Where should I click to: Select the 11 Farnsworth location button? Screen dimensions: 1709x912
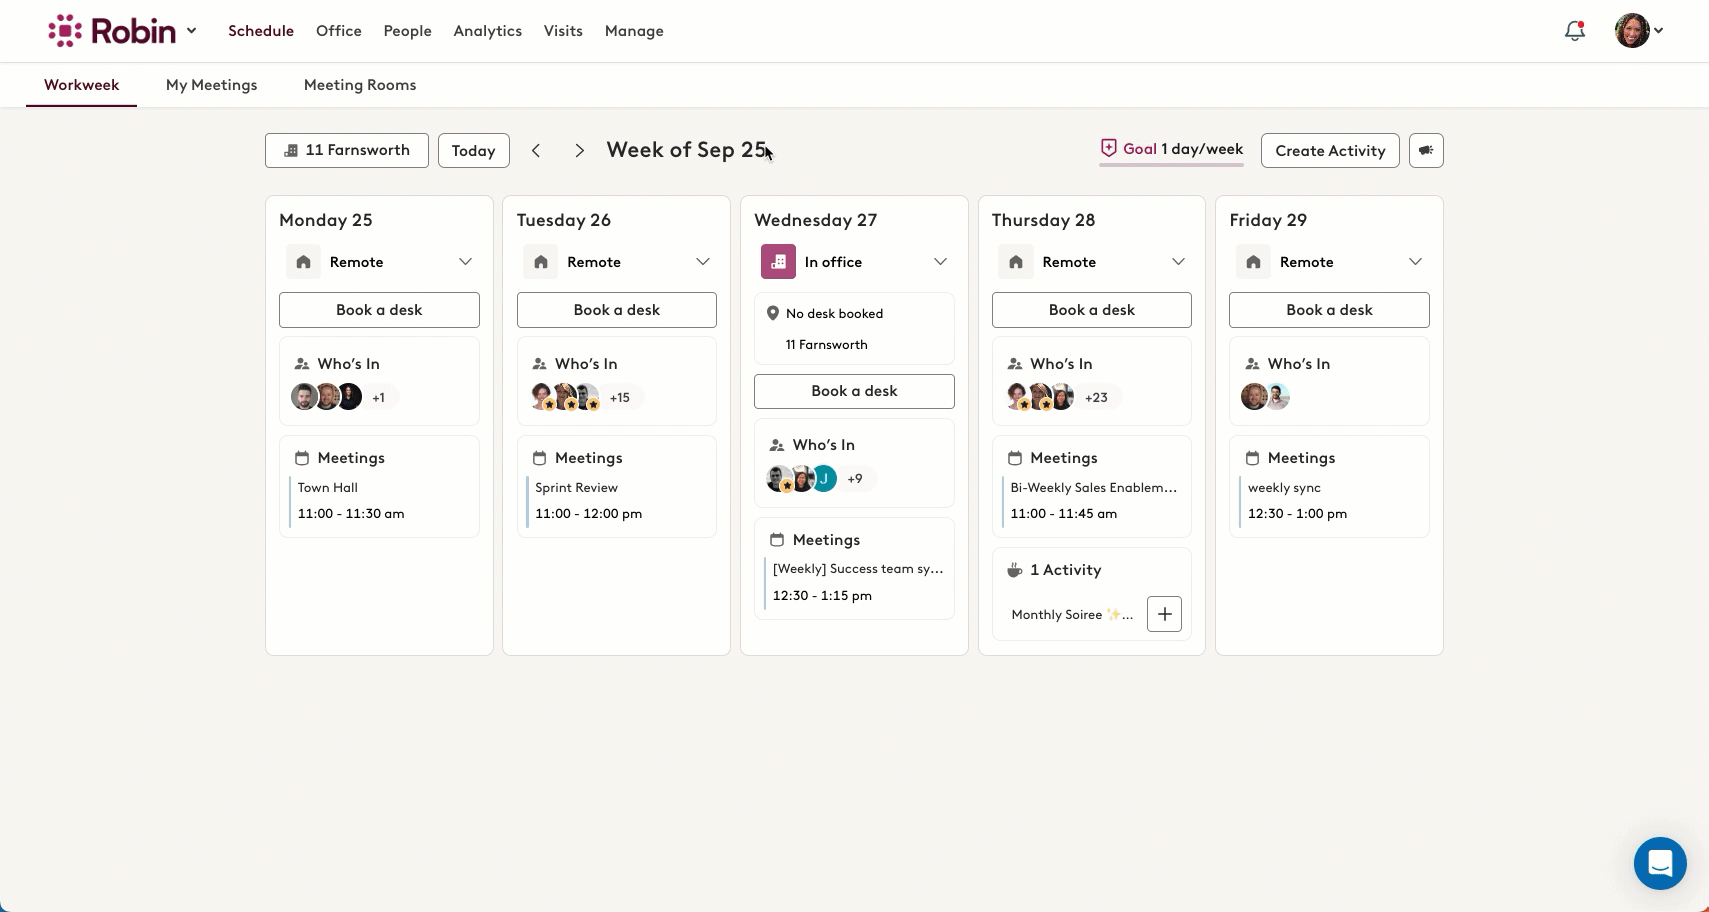[347, 150]
